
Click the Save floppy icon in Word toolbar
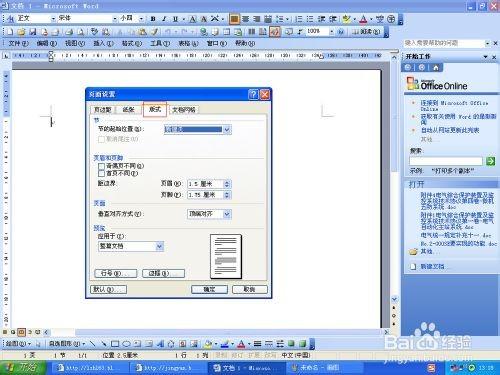32,32
